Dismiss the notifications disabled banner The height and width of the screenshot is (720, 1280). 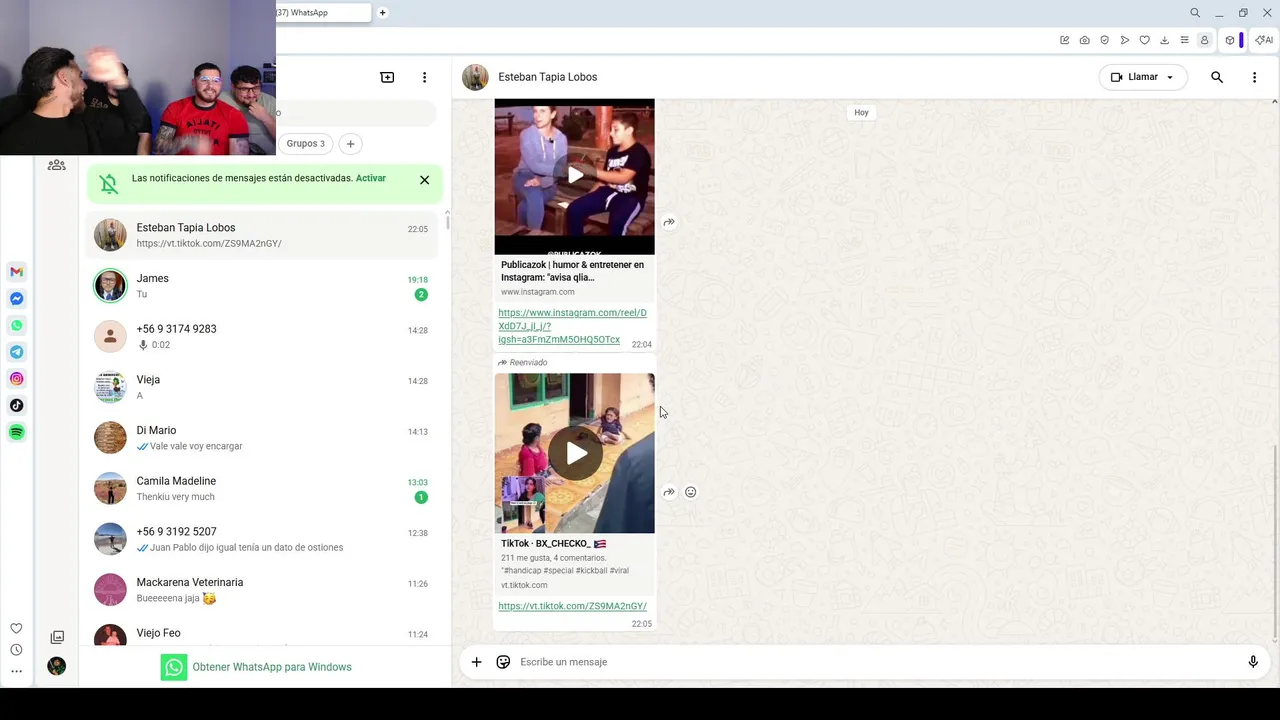pos(424,180)
